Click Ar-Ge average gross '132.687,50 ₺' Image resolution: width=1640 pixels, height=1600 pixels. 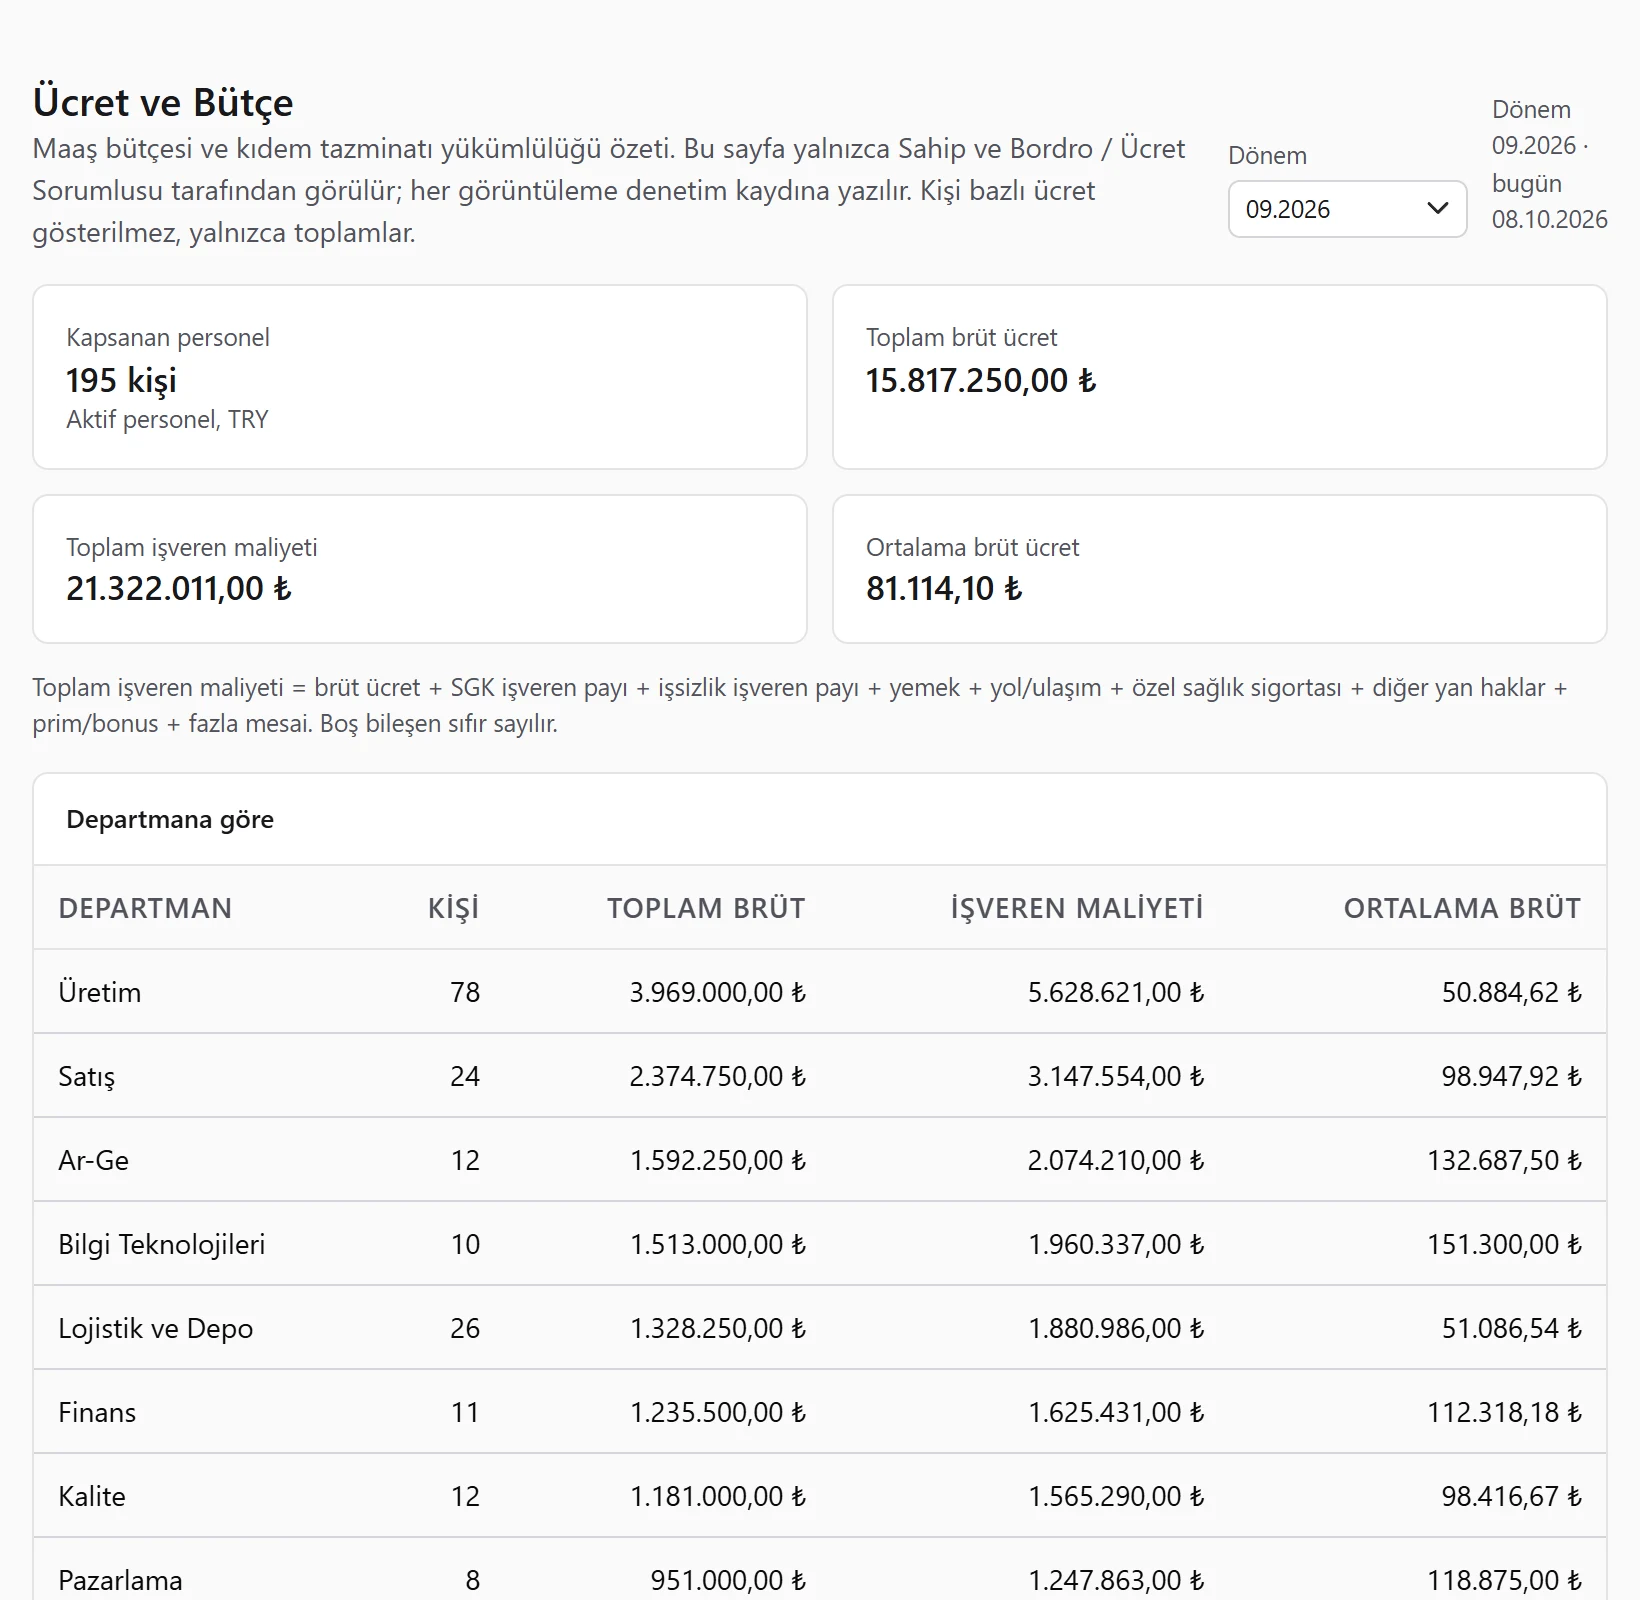pyautogui.click(x=1504, y=1160)
